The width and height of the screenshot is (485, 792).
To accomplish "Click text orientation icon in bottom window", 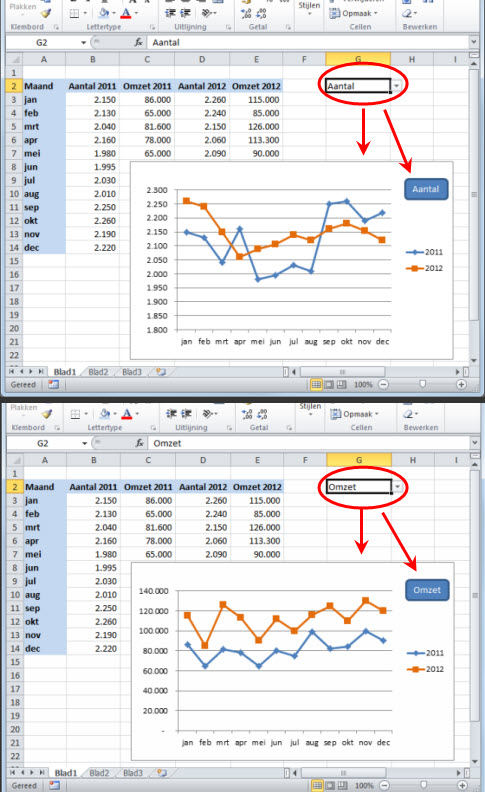I will [x=207, y=414].
